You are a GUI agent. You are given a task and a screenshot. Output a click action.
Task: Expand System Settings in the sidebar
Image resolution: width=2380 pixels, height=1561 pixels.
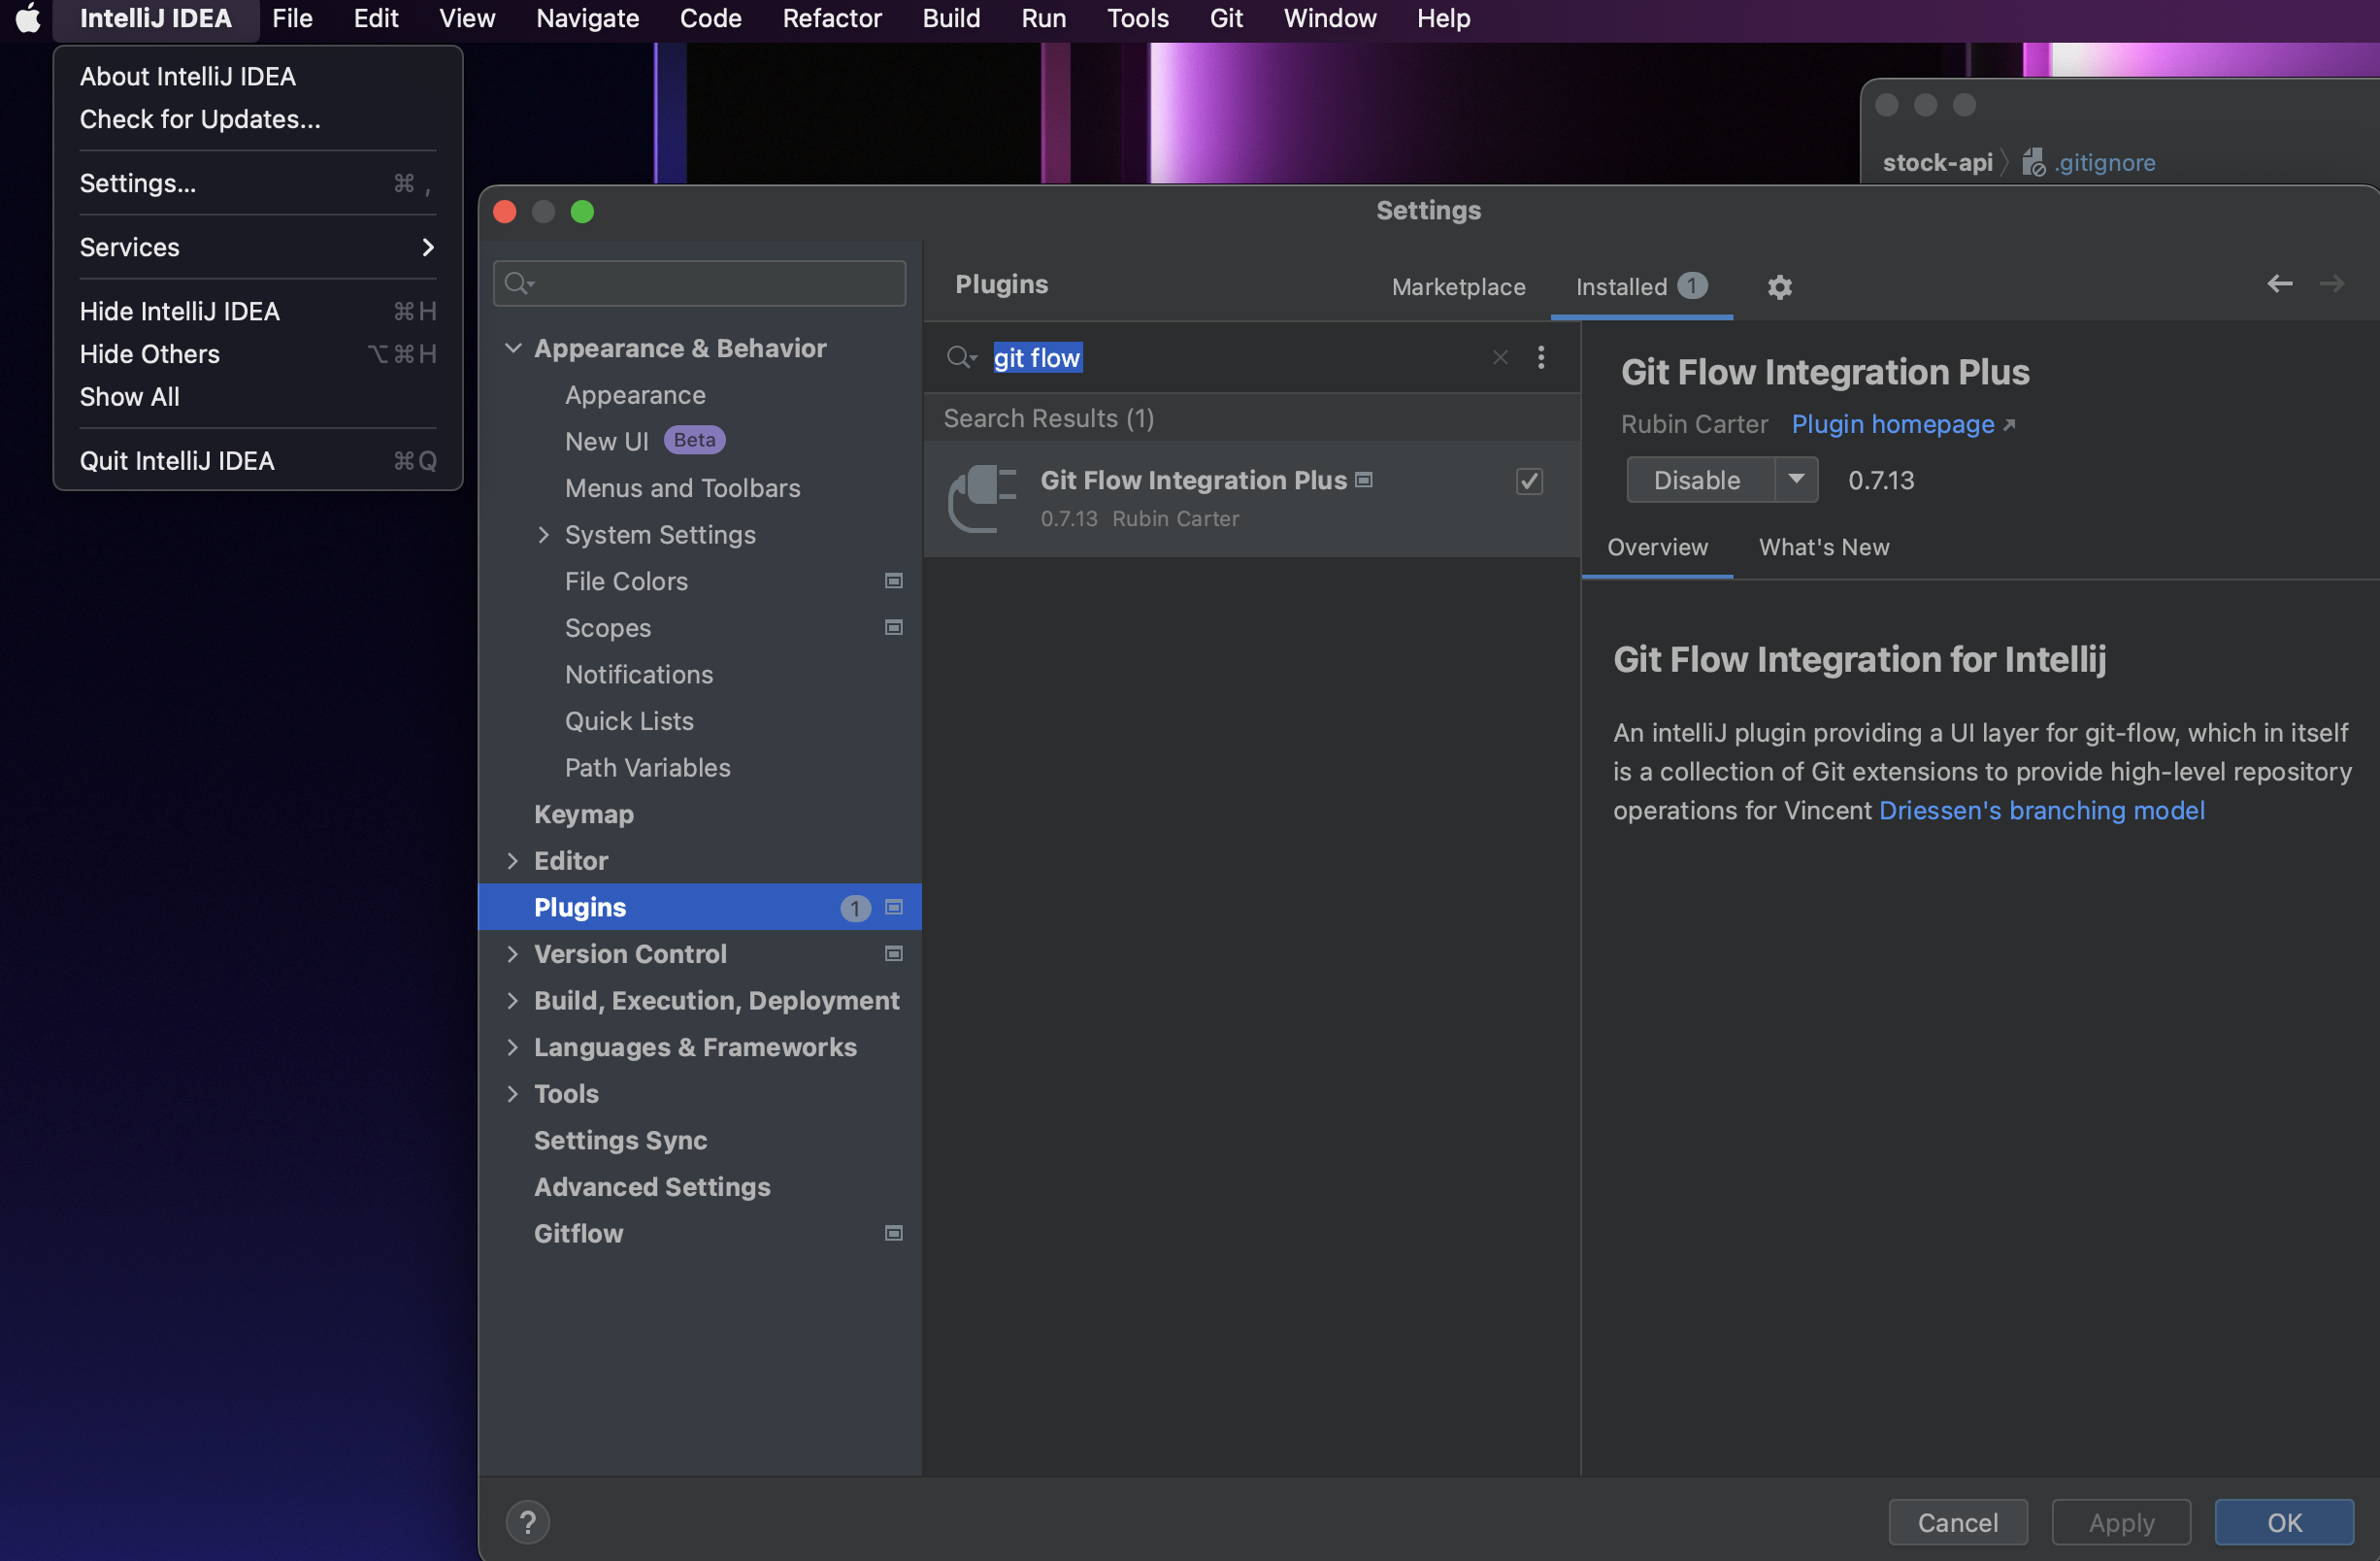tap(544, 535)
